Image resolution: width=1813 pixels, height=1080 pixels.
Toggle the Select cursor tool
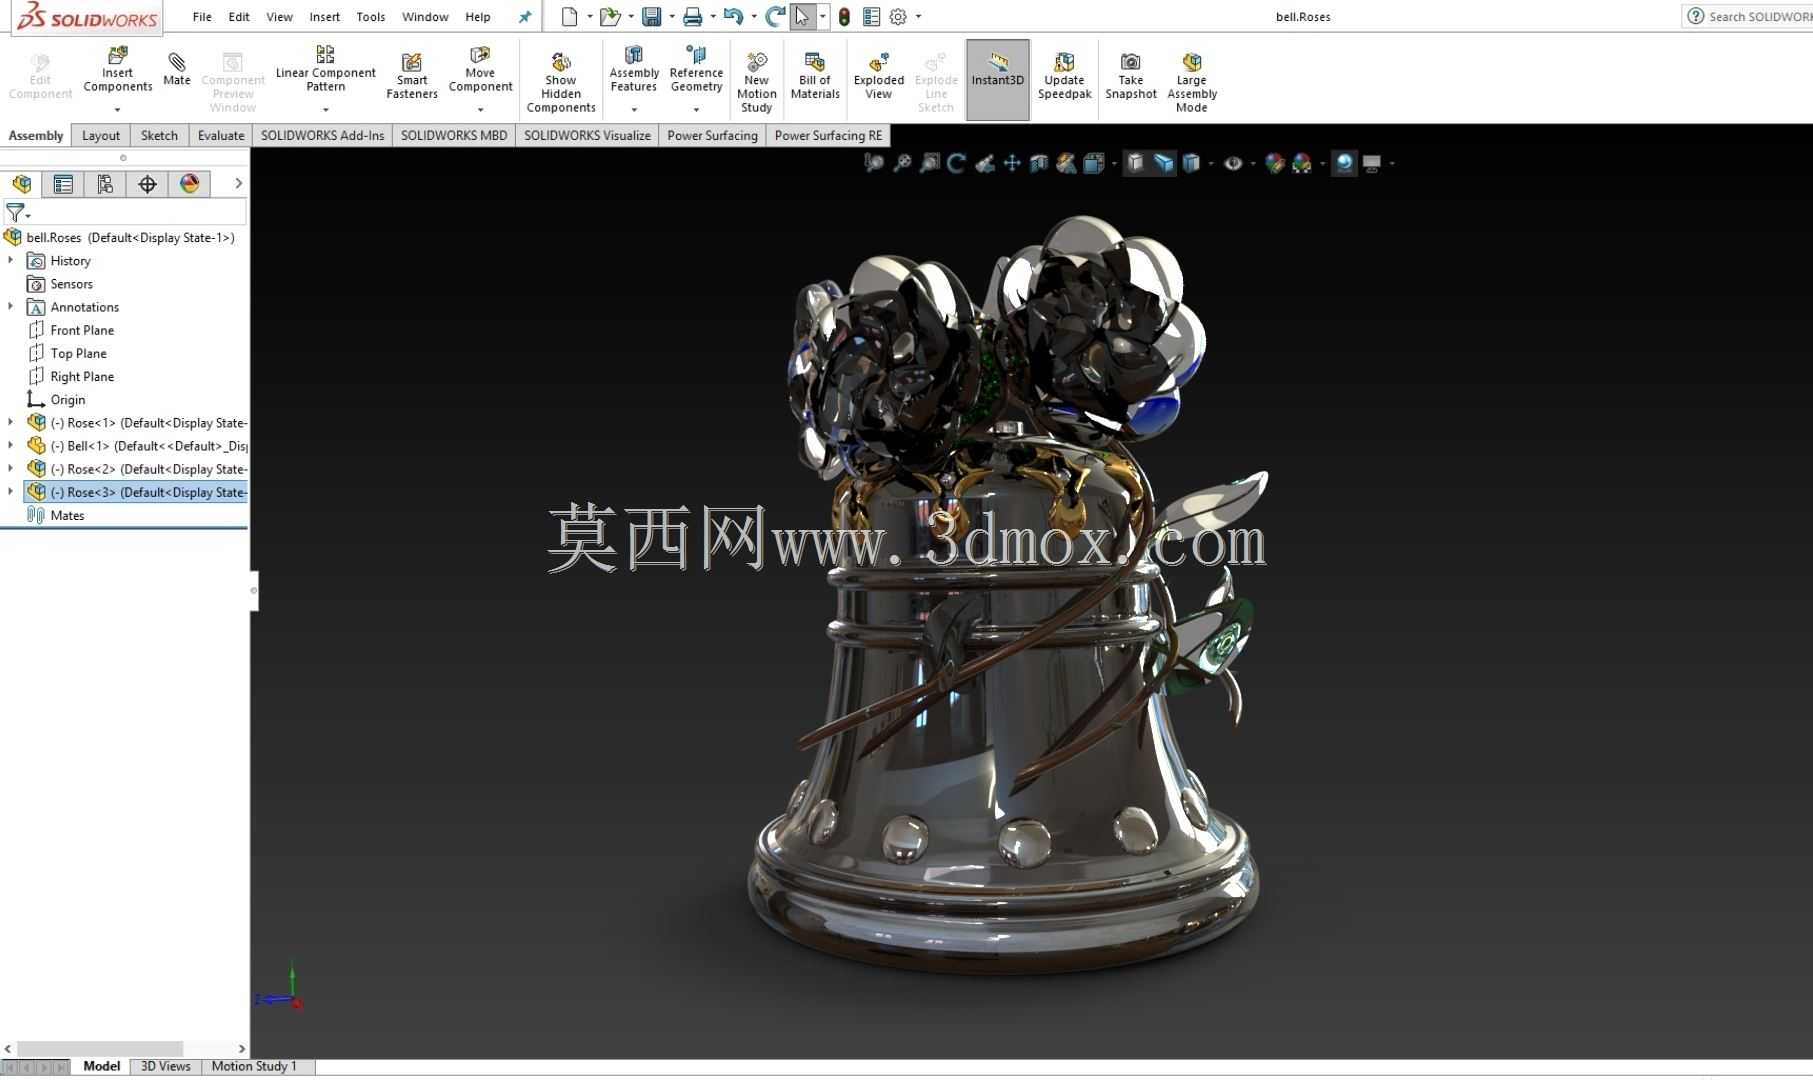tap(802, 17)
